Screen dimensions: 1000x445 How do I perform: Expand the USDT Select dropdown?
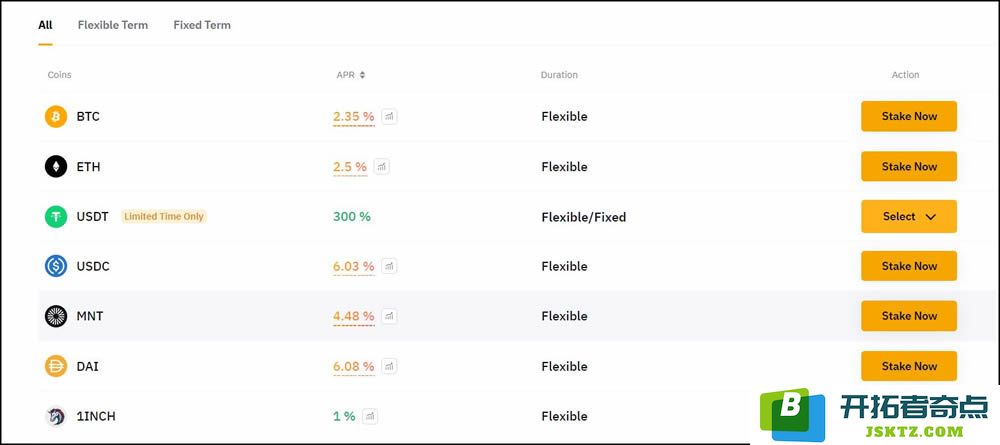point(909,217)
